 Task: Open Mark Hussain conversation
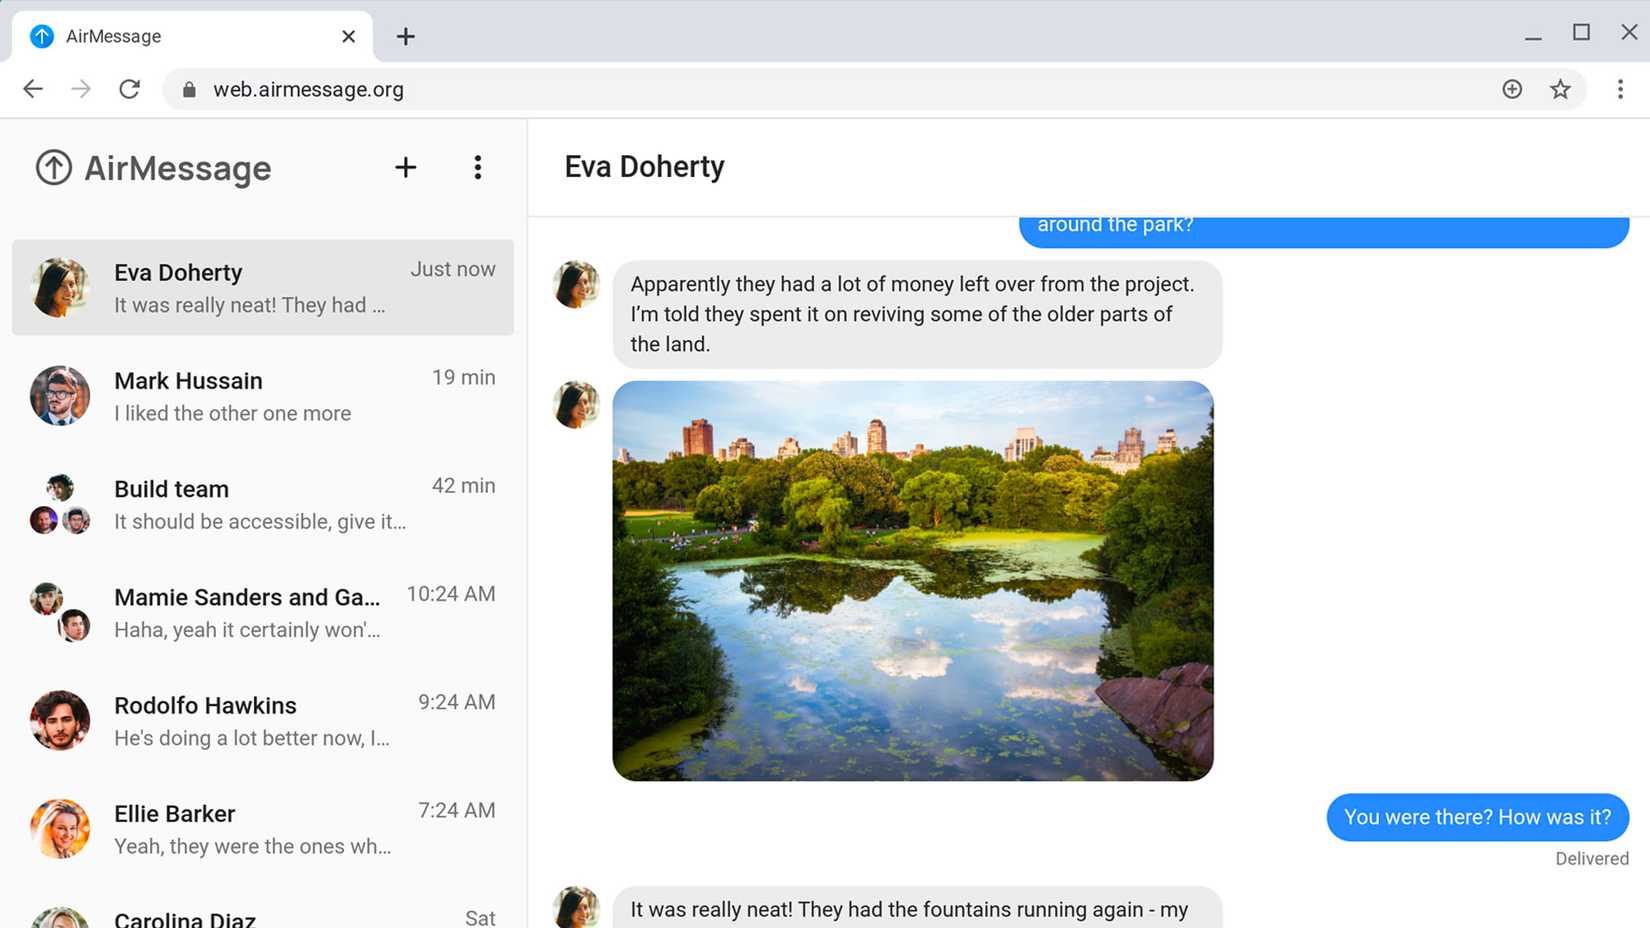click(x=262, y=396)
